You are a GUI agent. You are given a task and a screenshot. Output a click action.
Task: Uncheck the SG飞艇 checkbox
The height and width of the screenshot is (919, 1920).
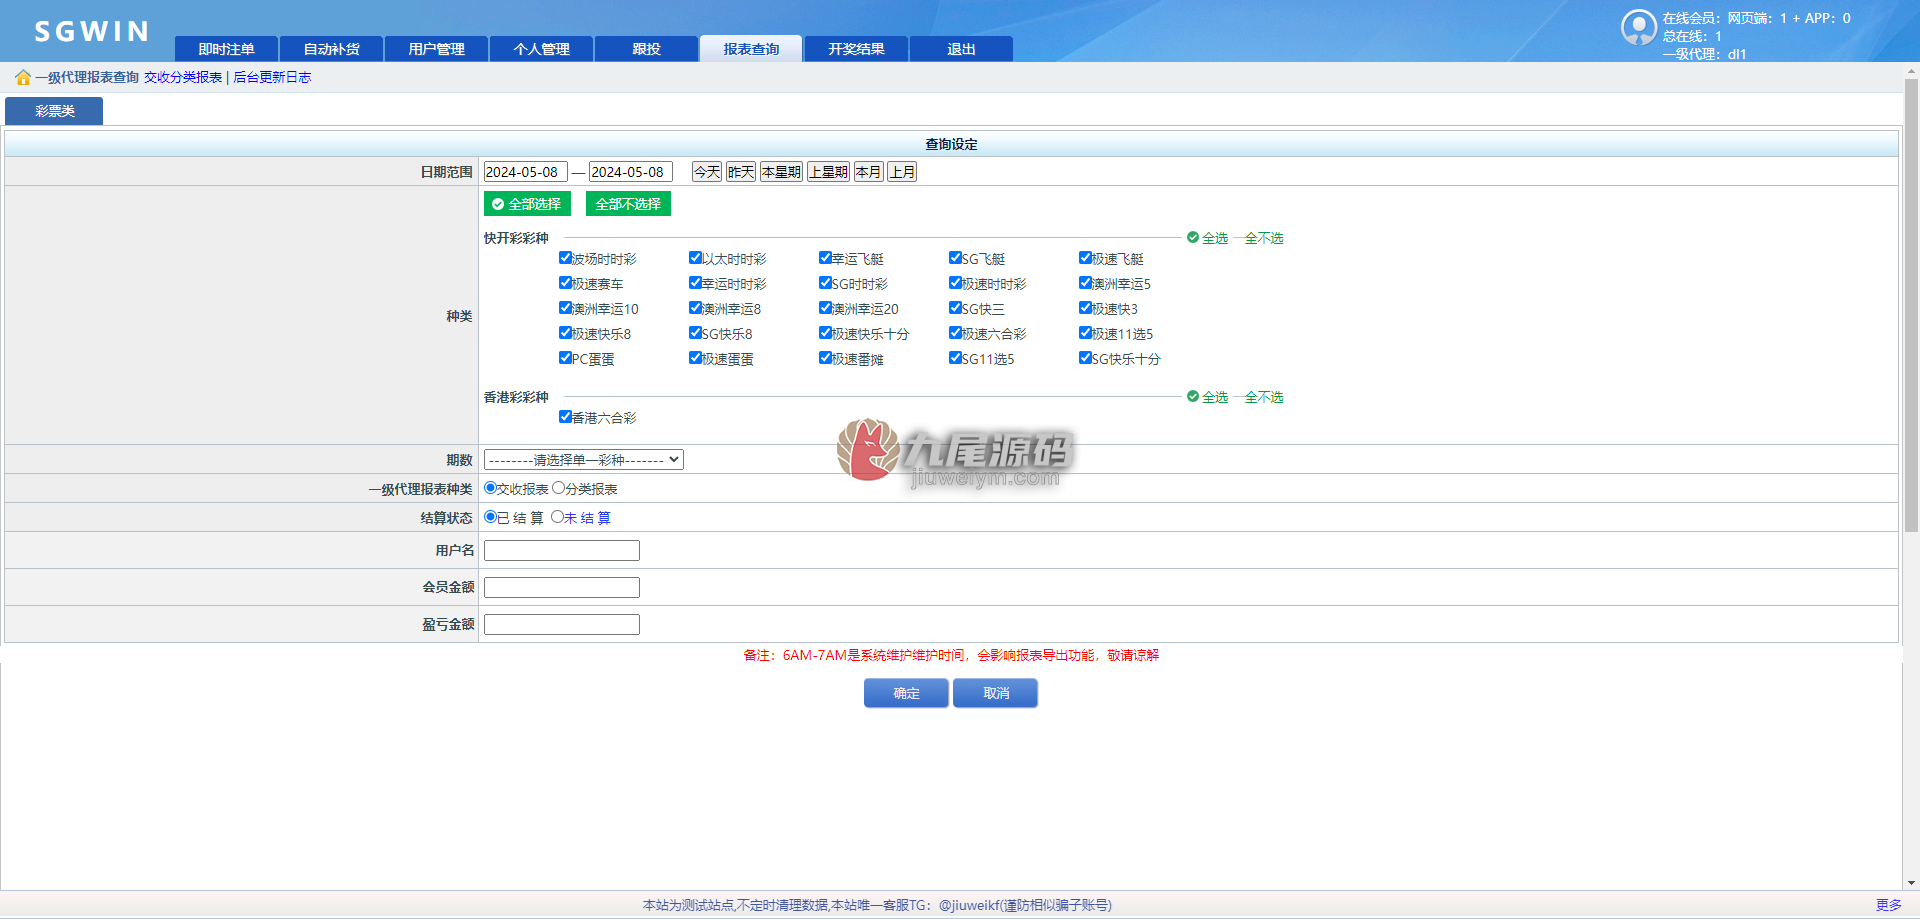point(955,258)
